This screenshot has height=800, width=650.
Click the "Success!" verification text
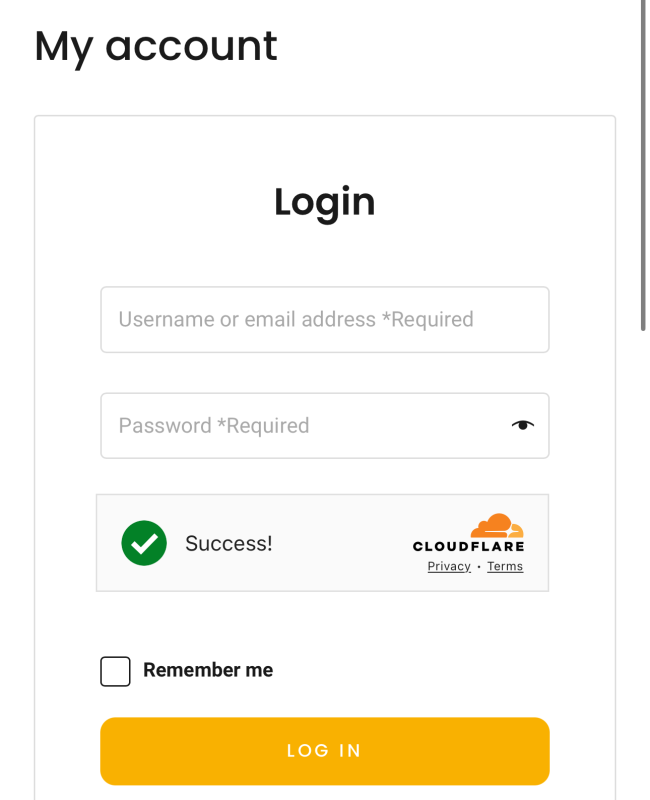228,544
